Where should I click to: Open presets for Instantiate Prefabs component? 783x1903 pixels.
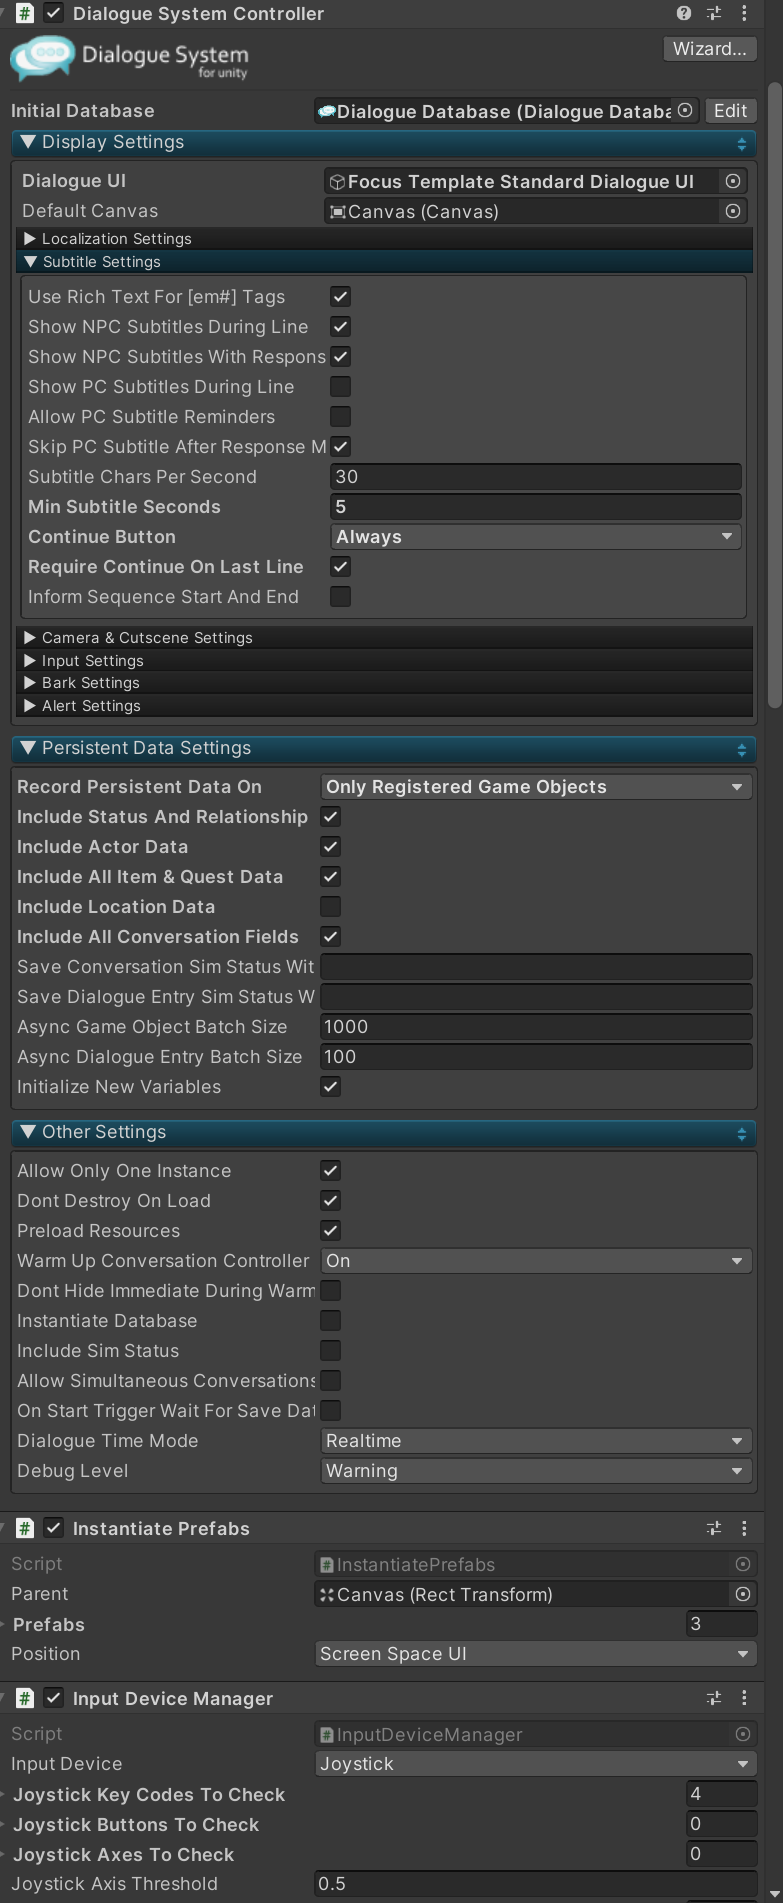pyautogui.click(x=714, y=1528)
